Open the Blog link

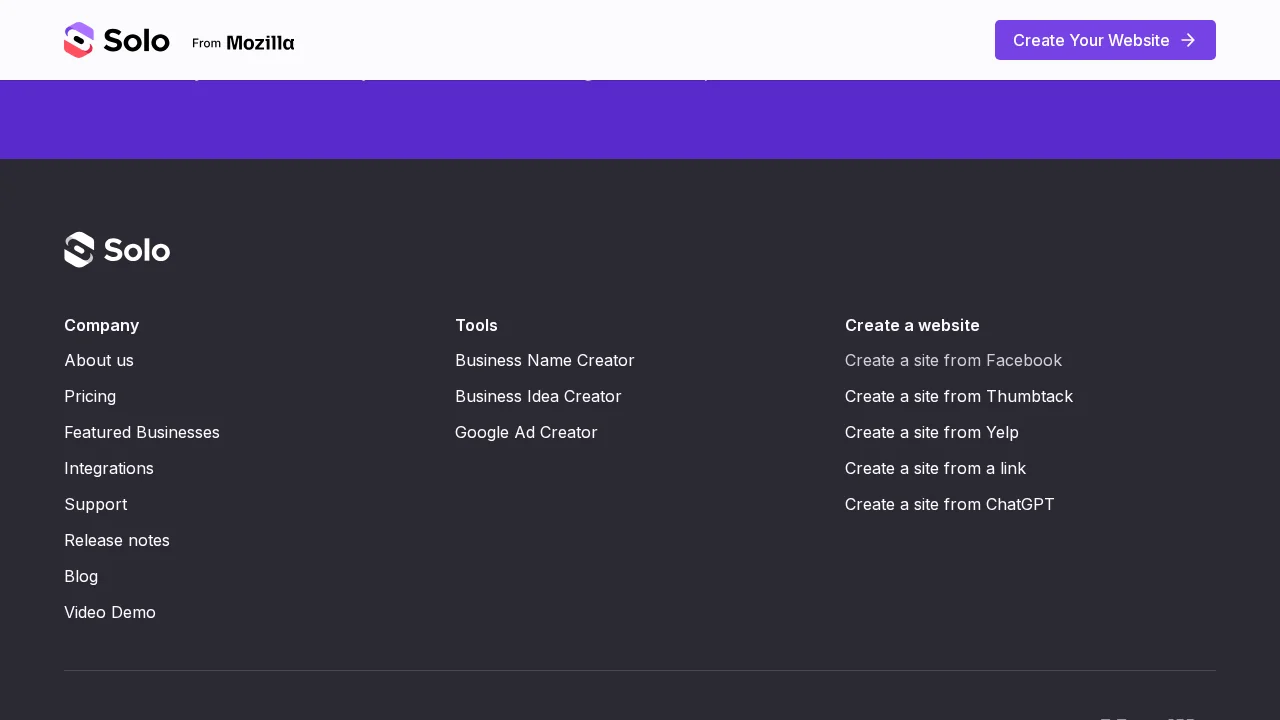(x=81, y=576)
